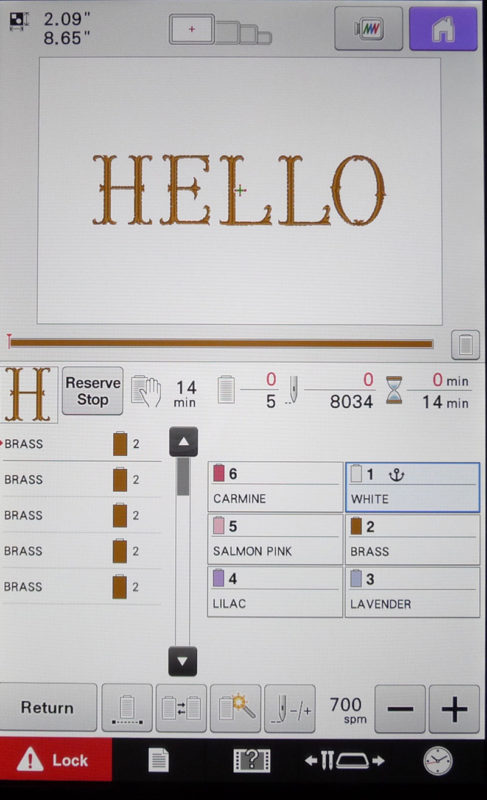Viewport: 487px width, 800px height.
Task: Go to the home screen
Action: (443, 29)
